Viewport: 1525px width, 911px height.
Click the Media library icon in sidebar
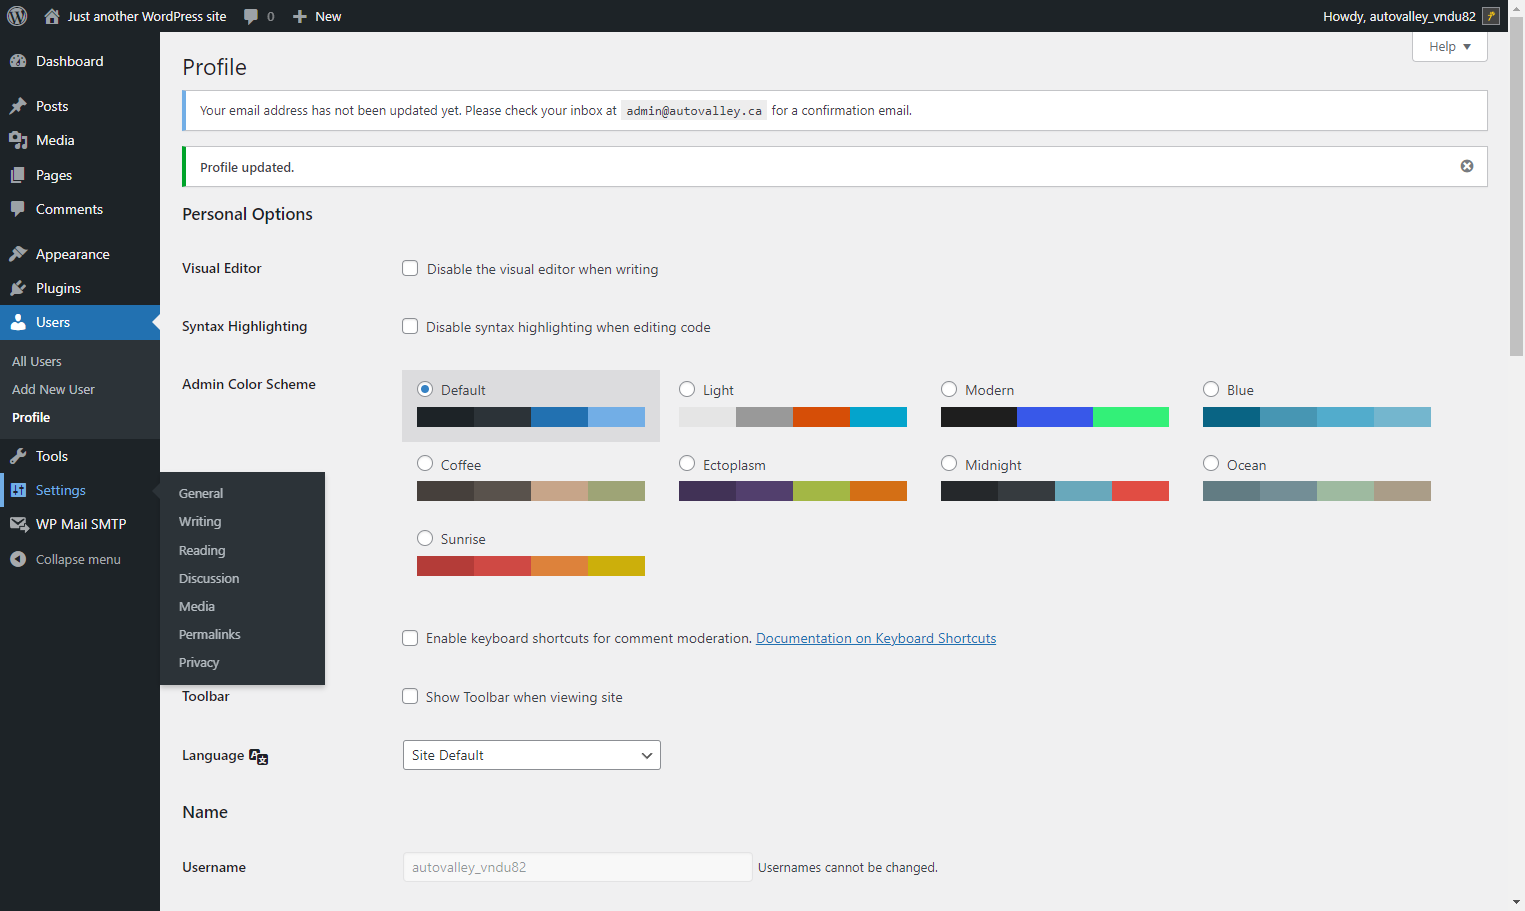click(18, 140)
